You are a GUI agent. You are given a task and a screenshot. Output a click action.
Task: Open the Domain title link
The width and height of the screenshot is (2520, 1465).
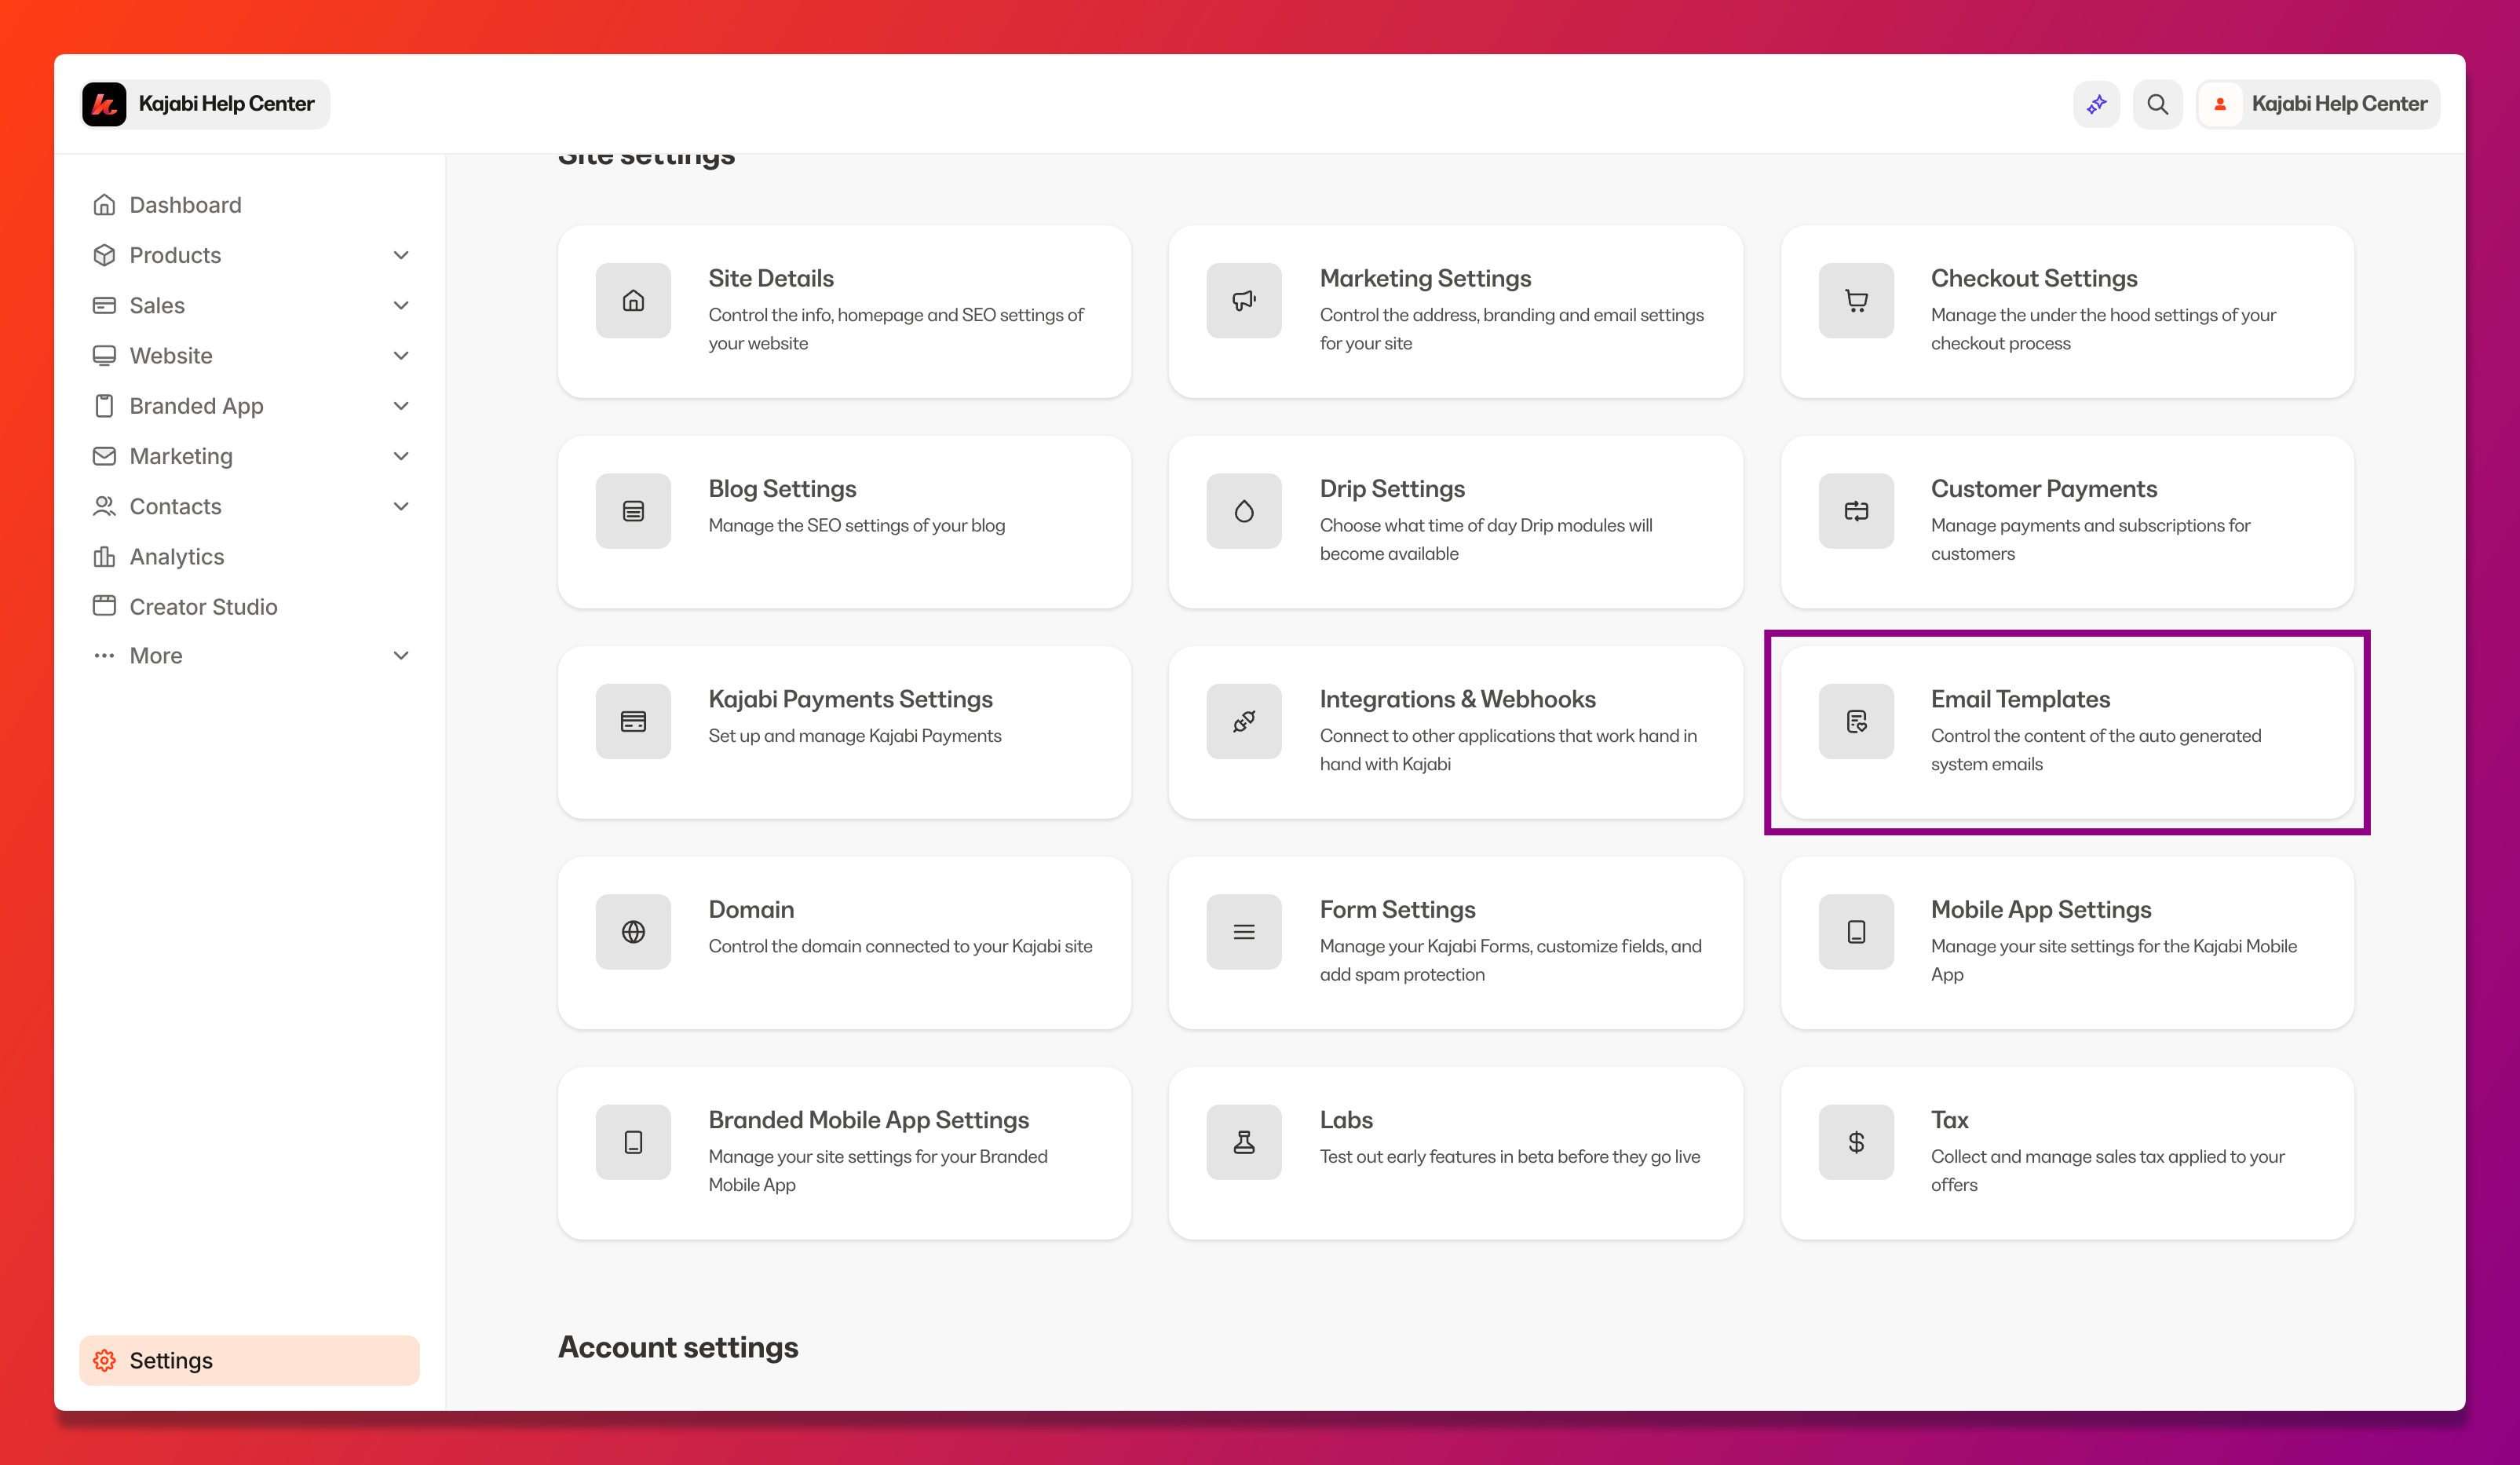click(x=751, y=909)
